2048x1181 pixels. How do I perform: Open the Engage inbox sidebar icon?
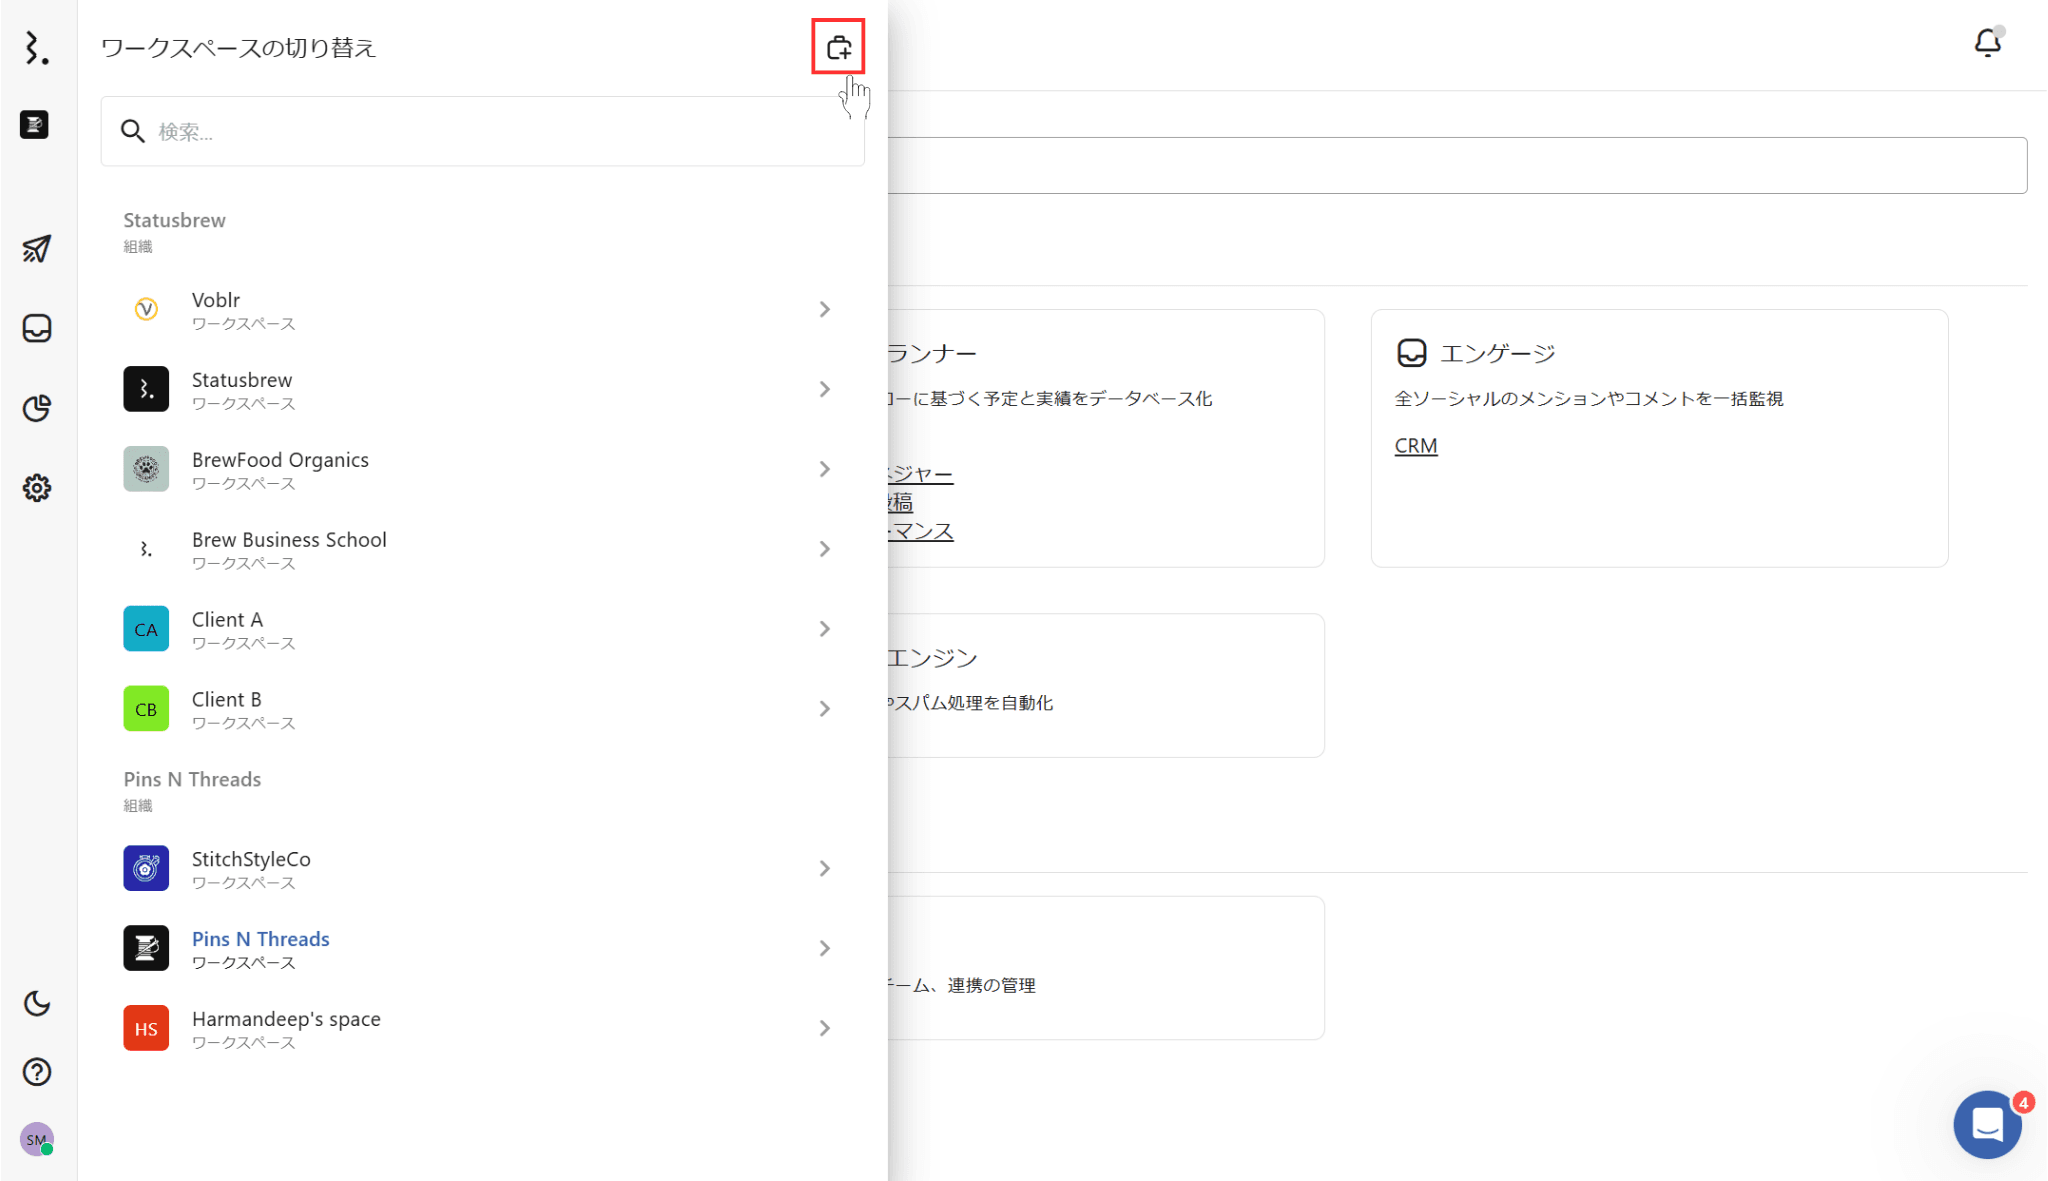(x=37, y=328)
